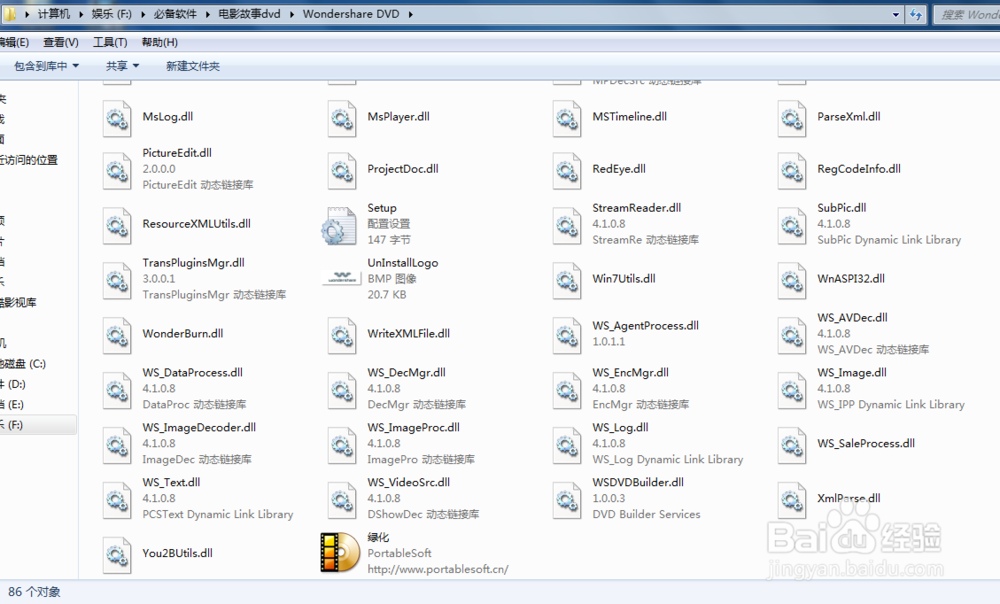The width and height of the screenshot is (1000, 604).
Task: Click 必备软件 in the address bar
Action: click(175, 13)
